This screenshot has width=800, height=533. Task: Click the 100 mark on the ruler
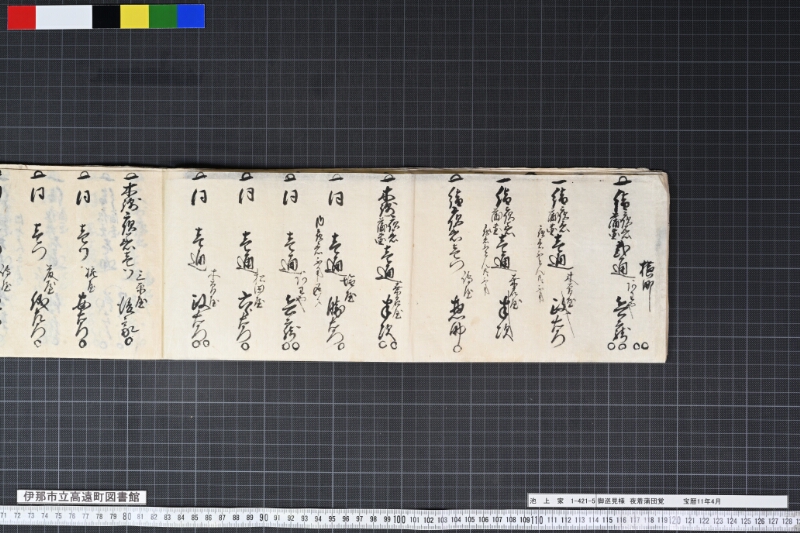[x=399, y=519]
